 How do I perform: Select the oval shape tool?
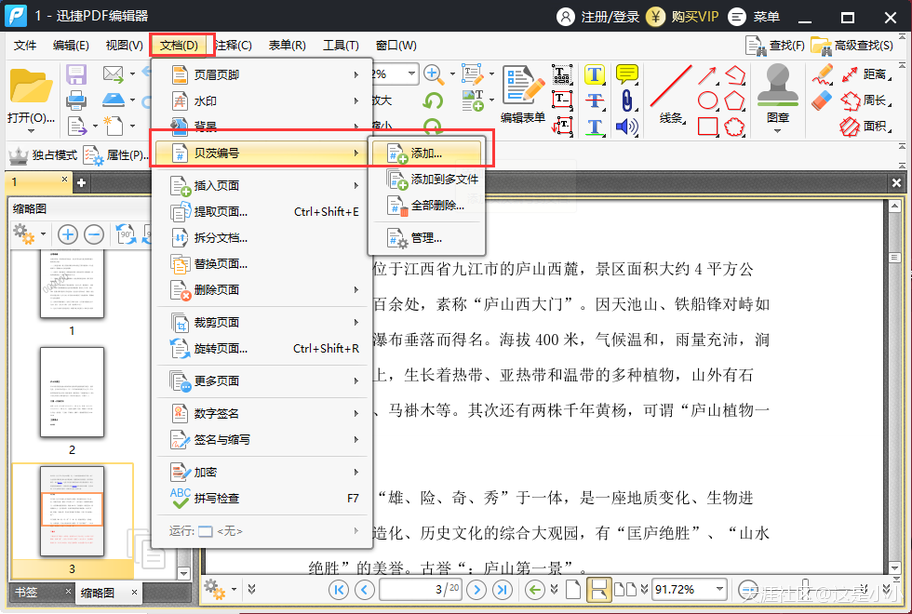(707, 101)
